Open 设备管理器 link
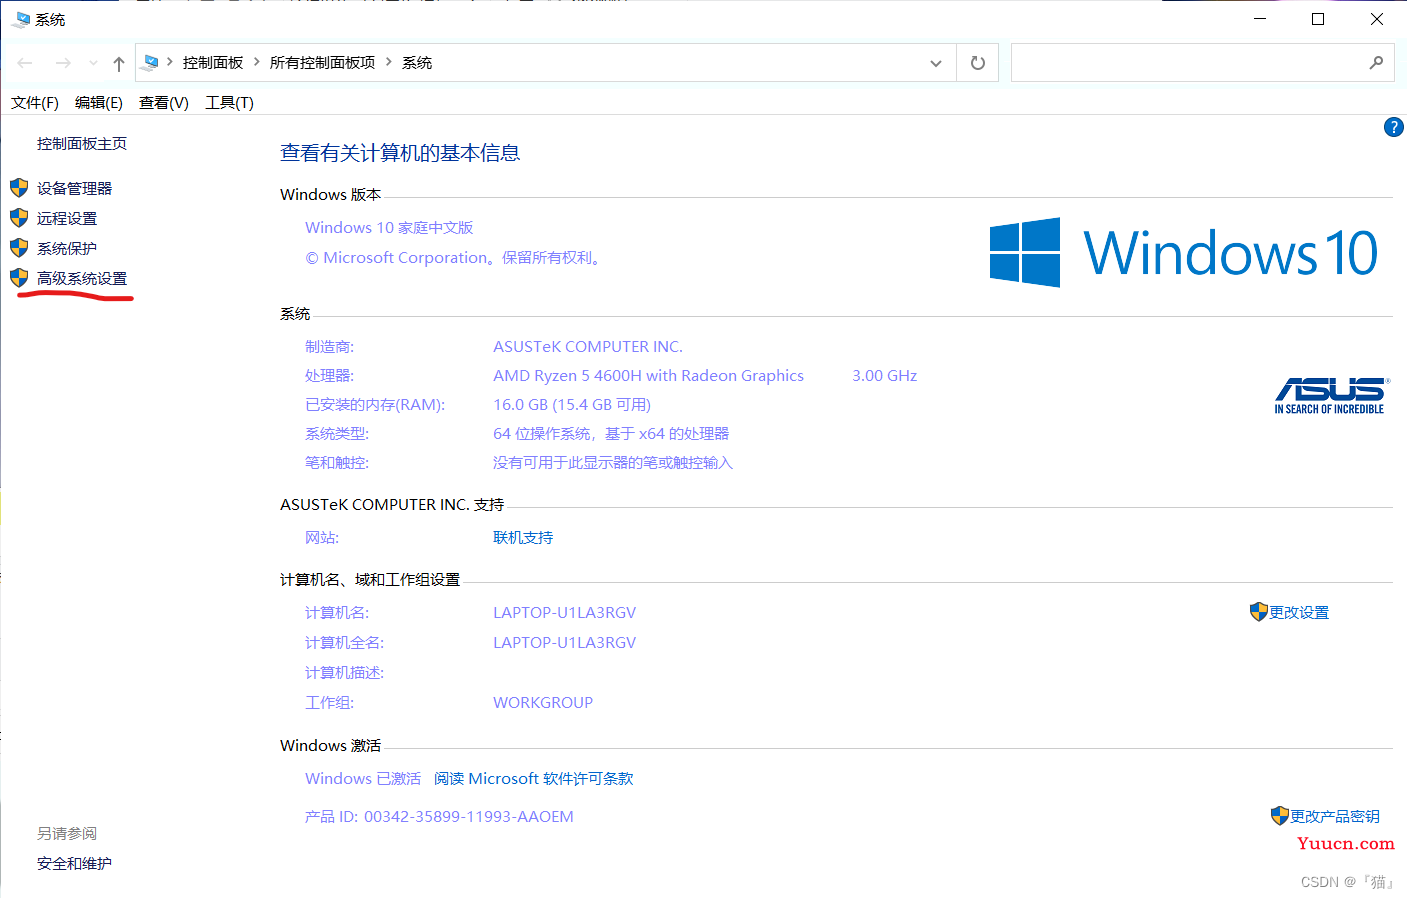1407x898 pixels. (74, 188)
